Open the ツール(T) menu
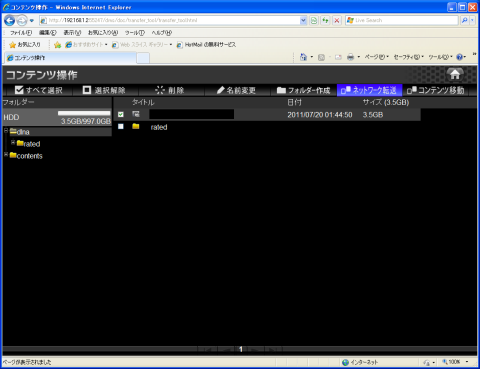 pos(135,33)
